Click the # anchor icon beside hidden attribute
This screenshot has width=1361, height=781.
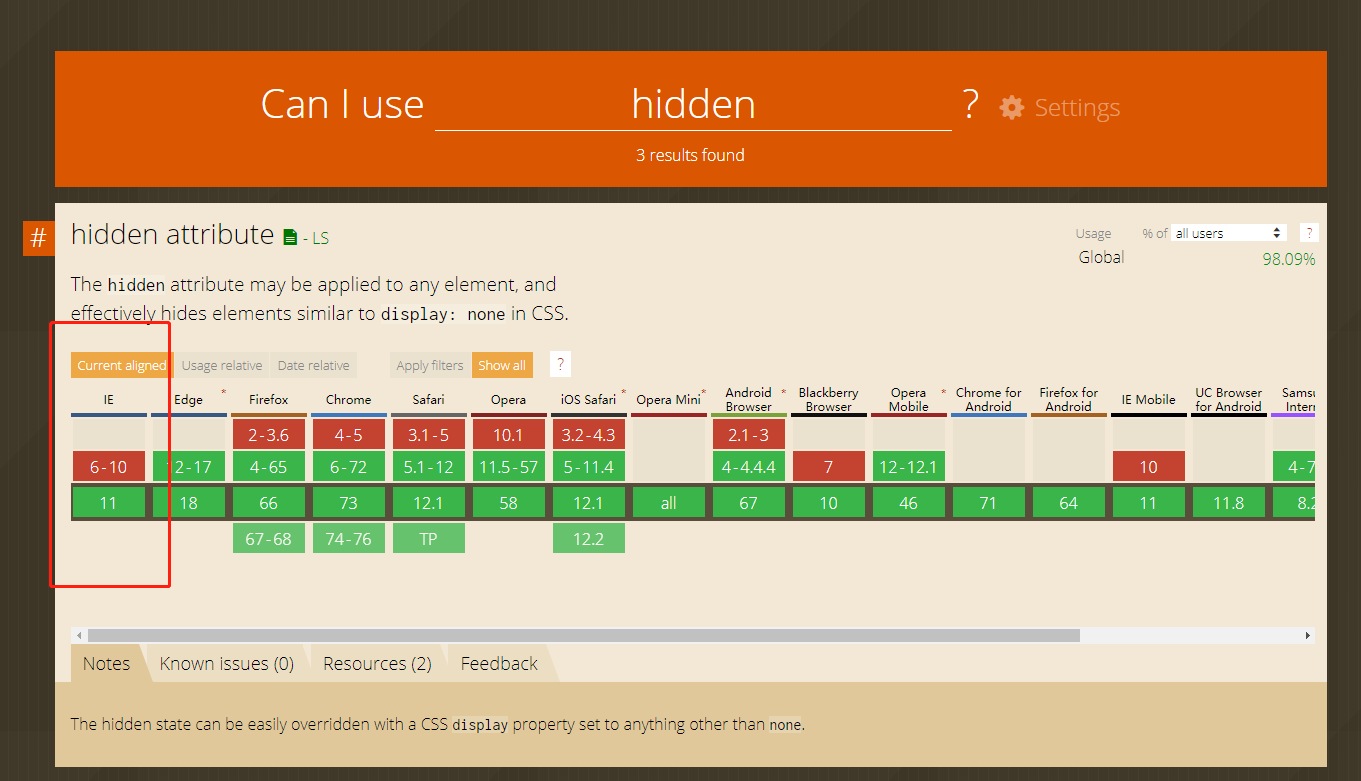[x=38, y=239]
